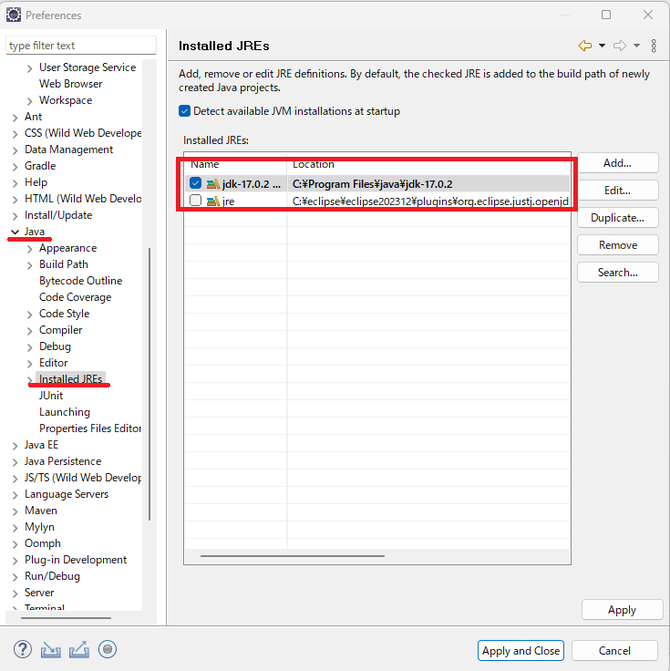Click the tree vertical scrollbar
Screen dimensions: 670x671
pyautogui.click(x=149, y=383)
